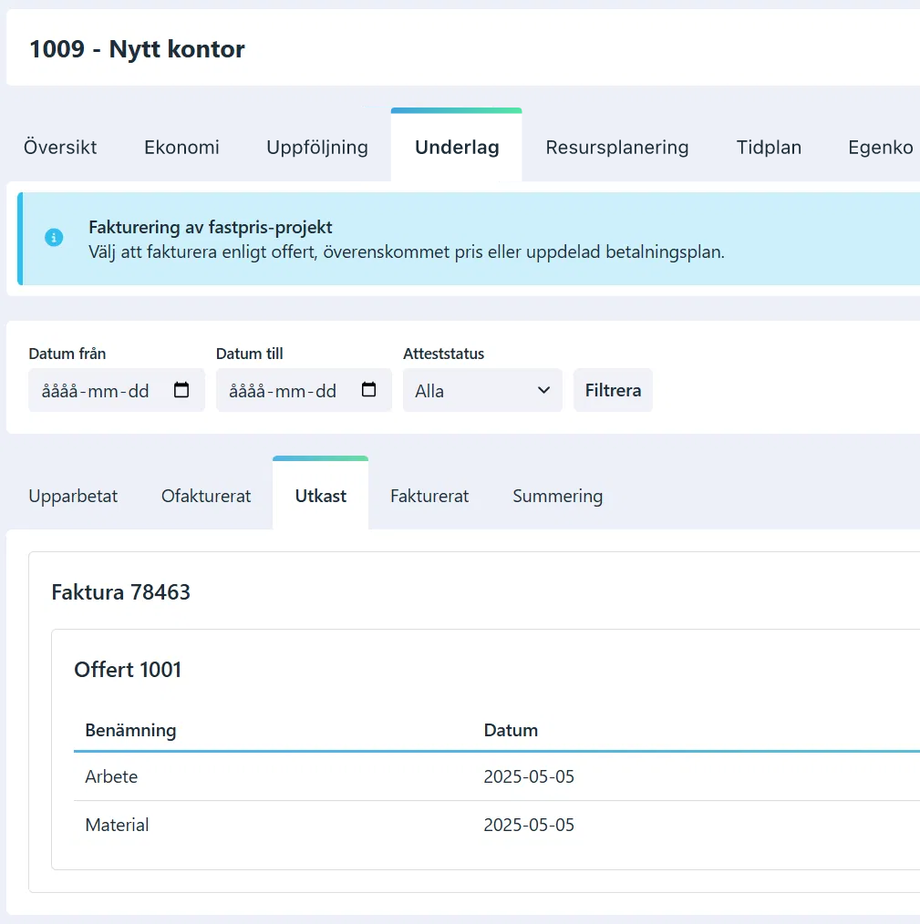
Task: Expand the Atteststatus dropdown
Action: tap(482, 390)
